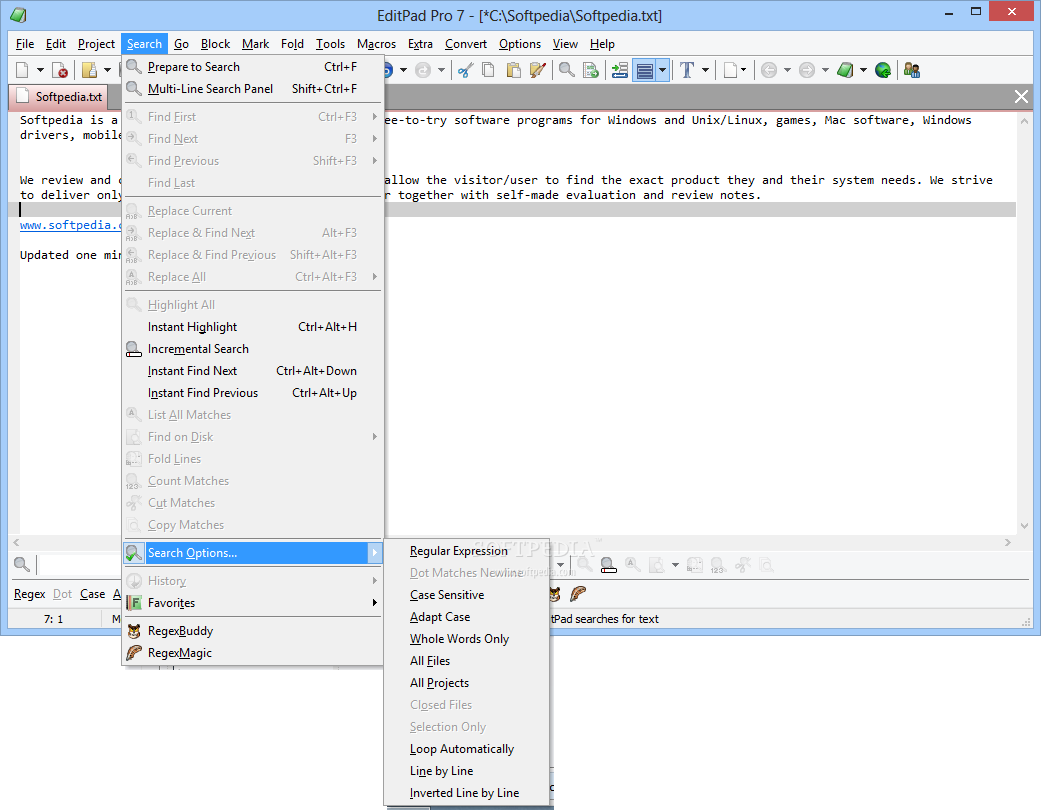Open dropdown arrow next to blank page icon
The image size is (1041, 810).
(x=743, y=70)
